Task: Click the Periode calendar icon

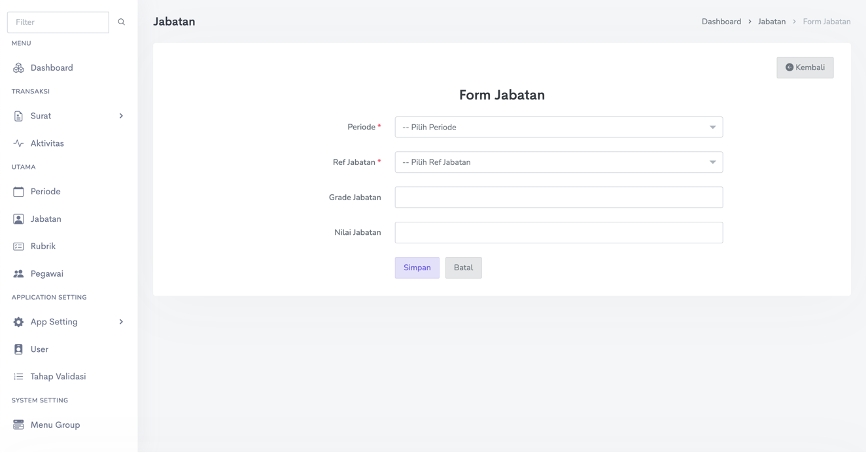Action: pyautogui.click(x=17, y=191)
